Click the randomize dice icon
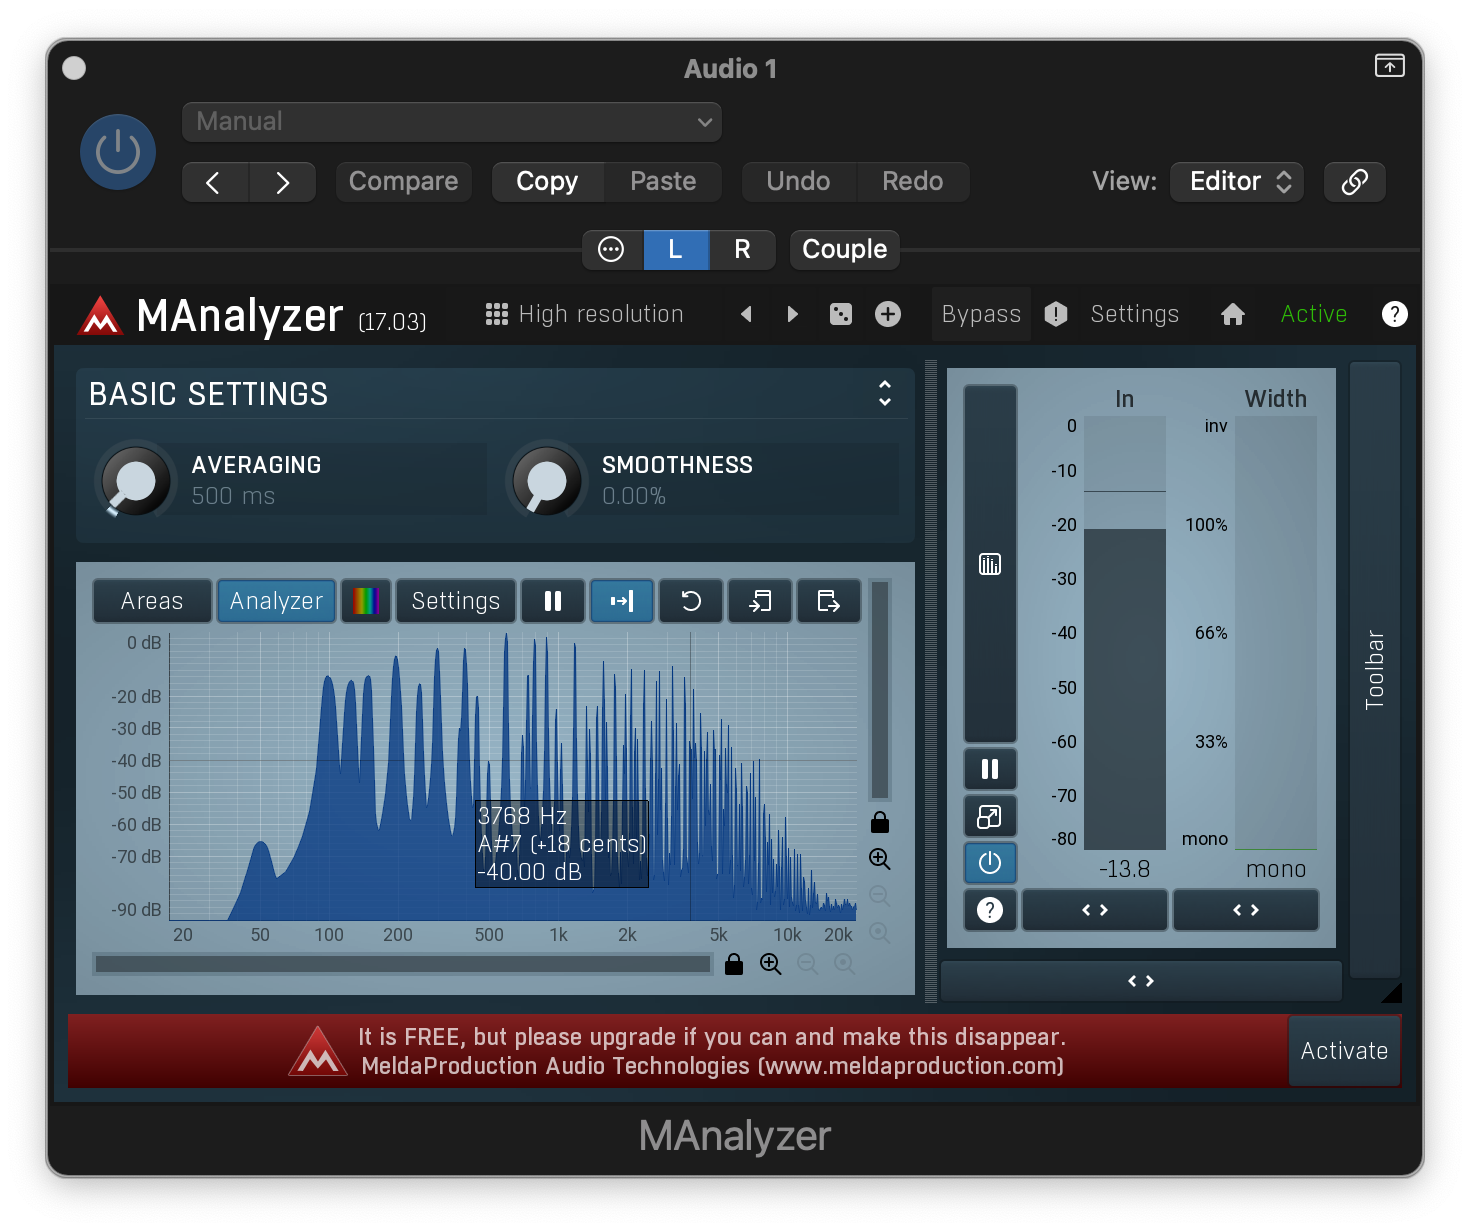The width and height of the screenshot is (1470, 1232). point(841,314)
